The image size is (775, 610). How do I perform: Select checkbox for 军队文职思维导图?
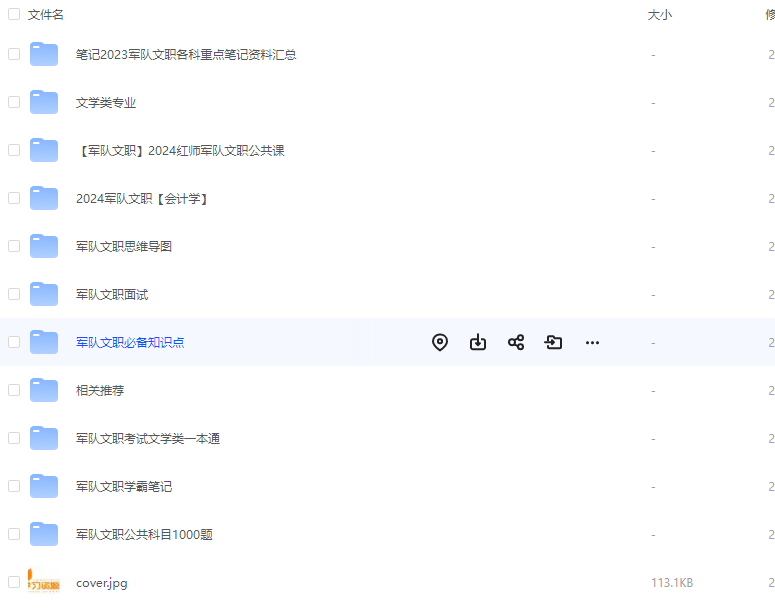pos(14,246)
